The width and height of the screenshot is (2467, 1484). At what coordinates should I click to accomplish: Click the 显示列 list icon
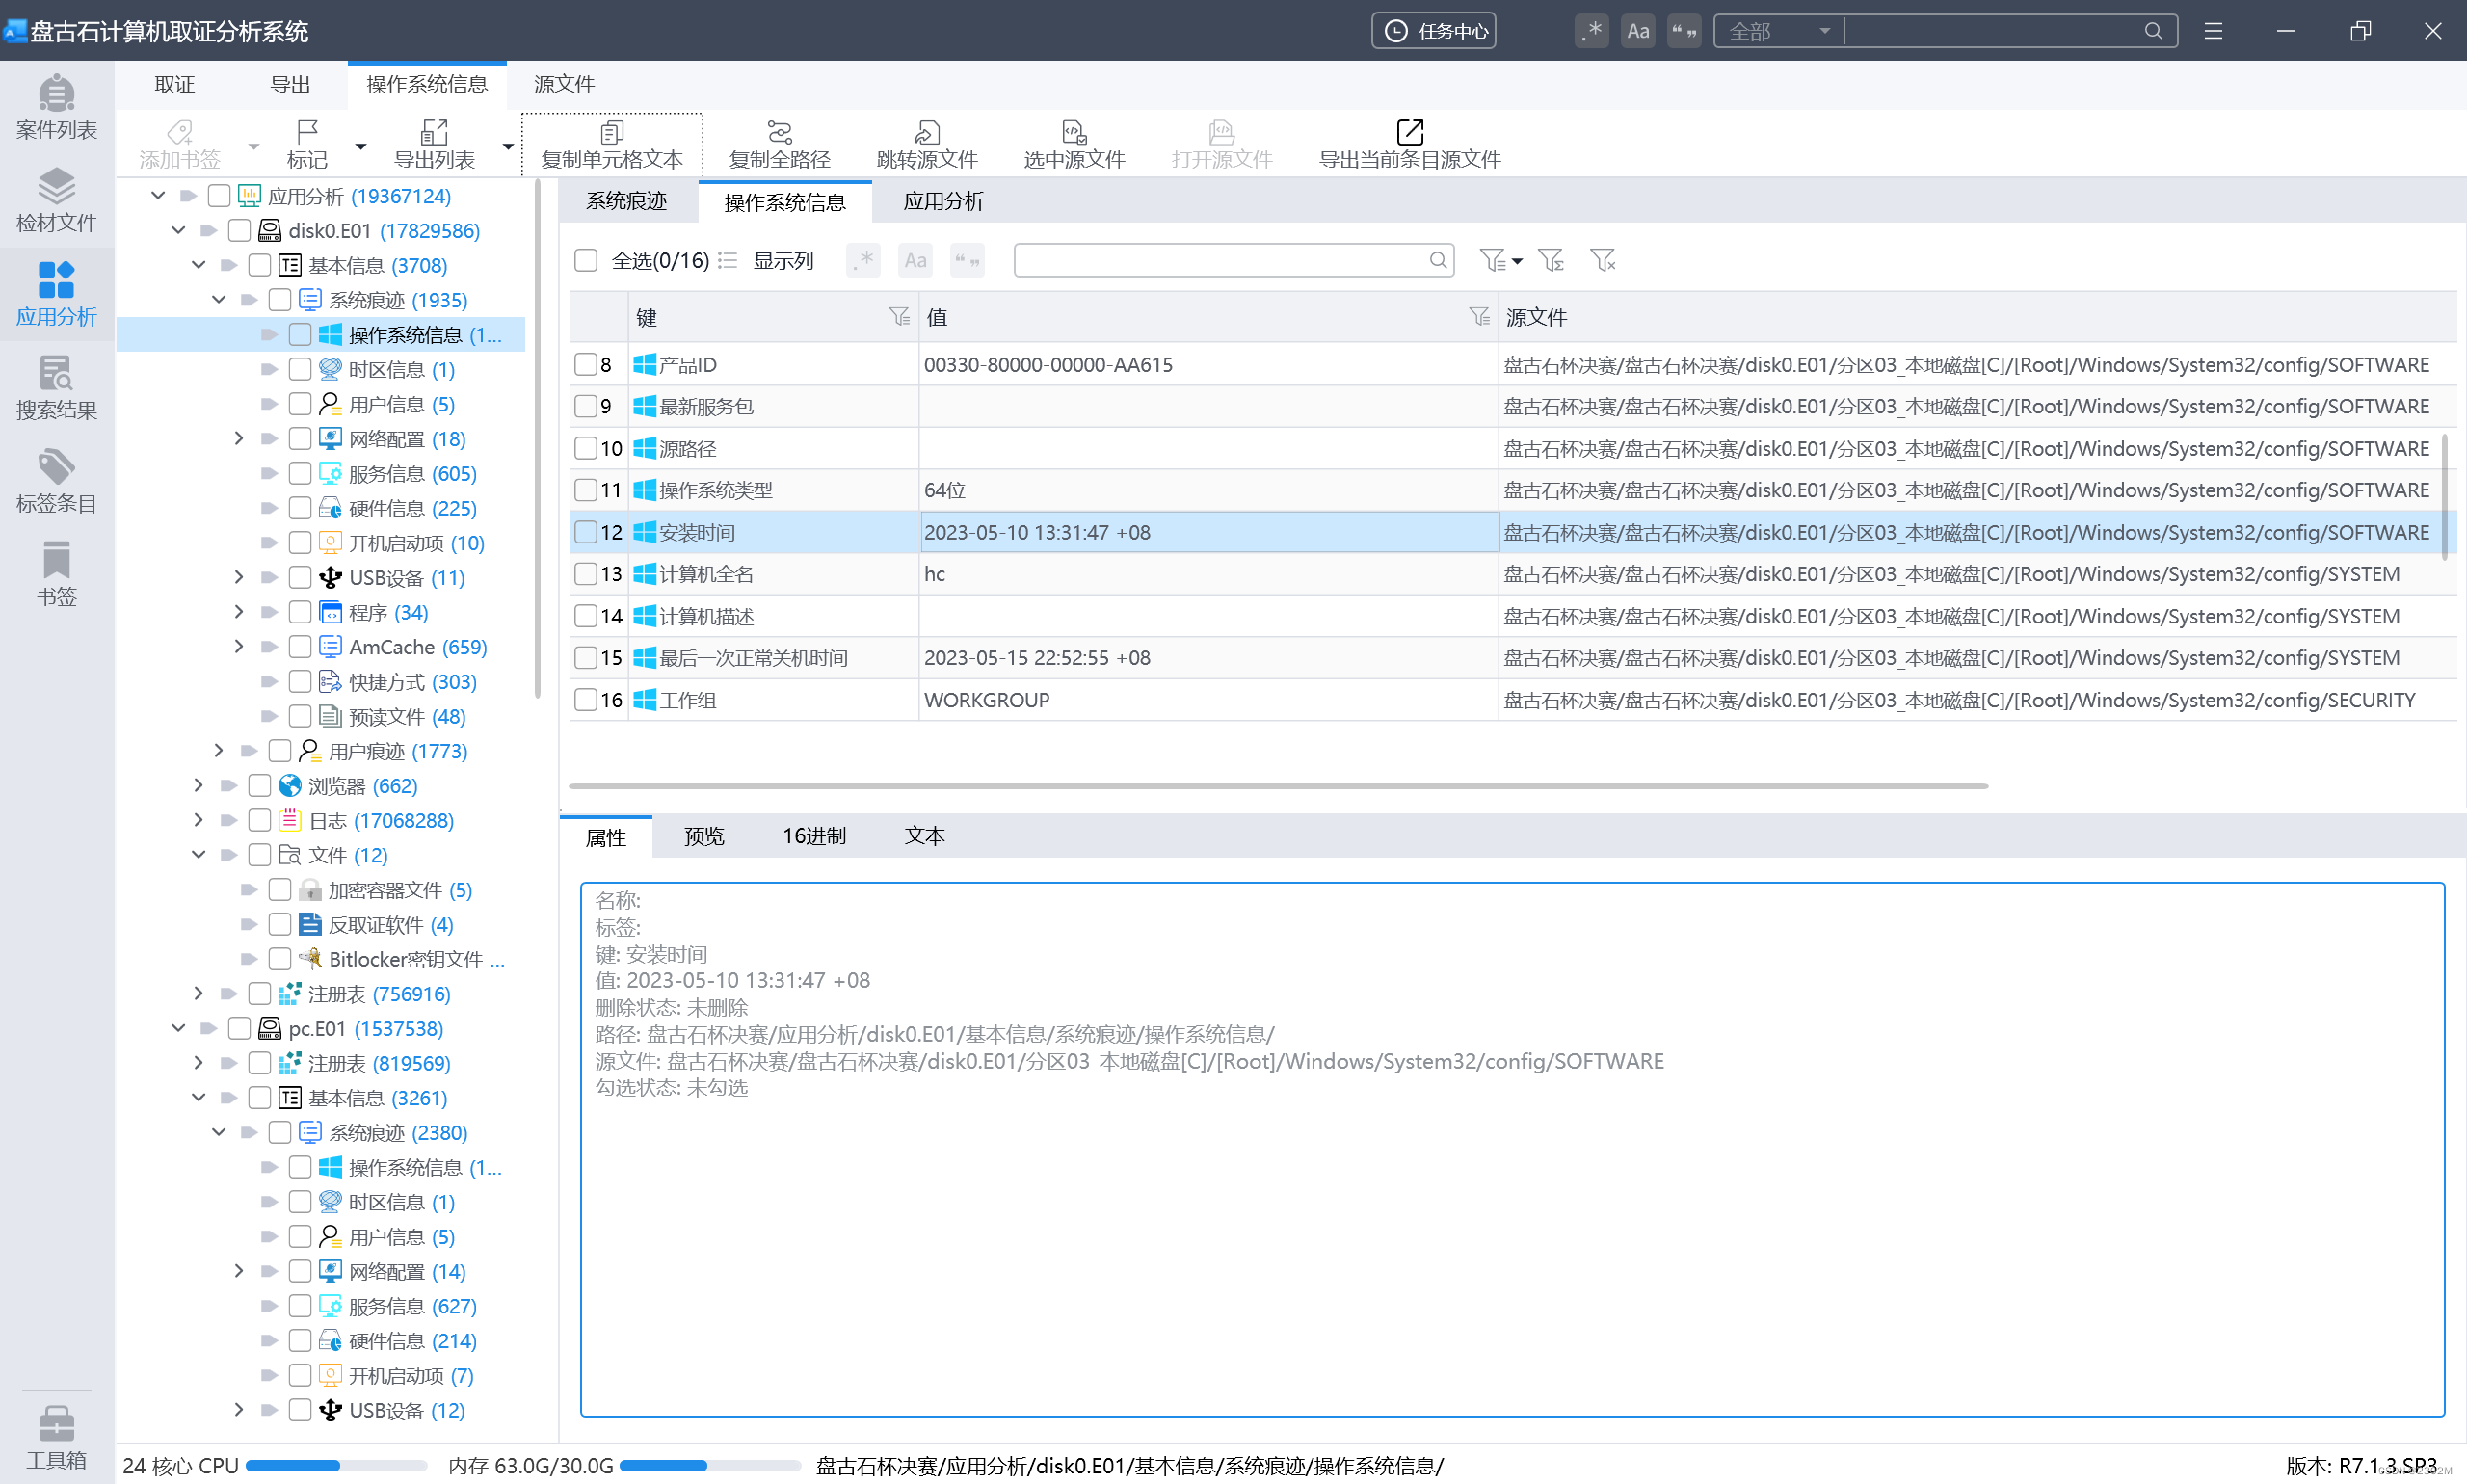728,260
